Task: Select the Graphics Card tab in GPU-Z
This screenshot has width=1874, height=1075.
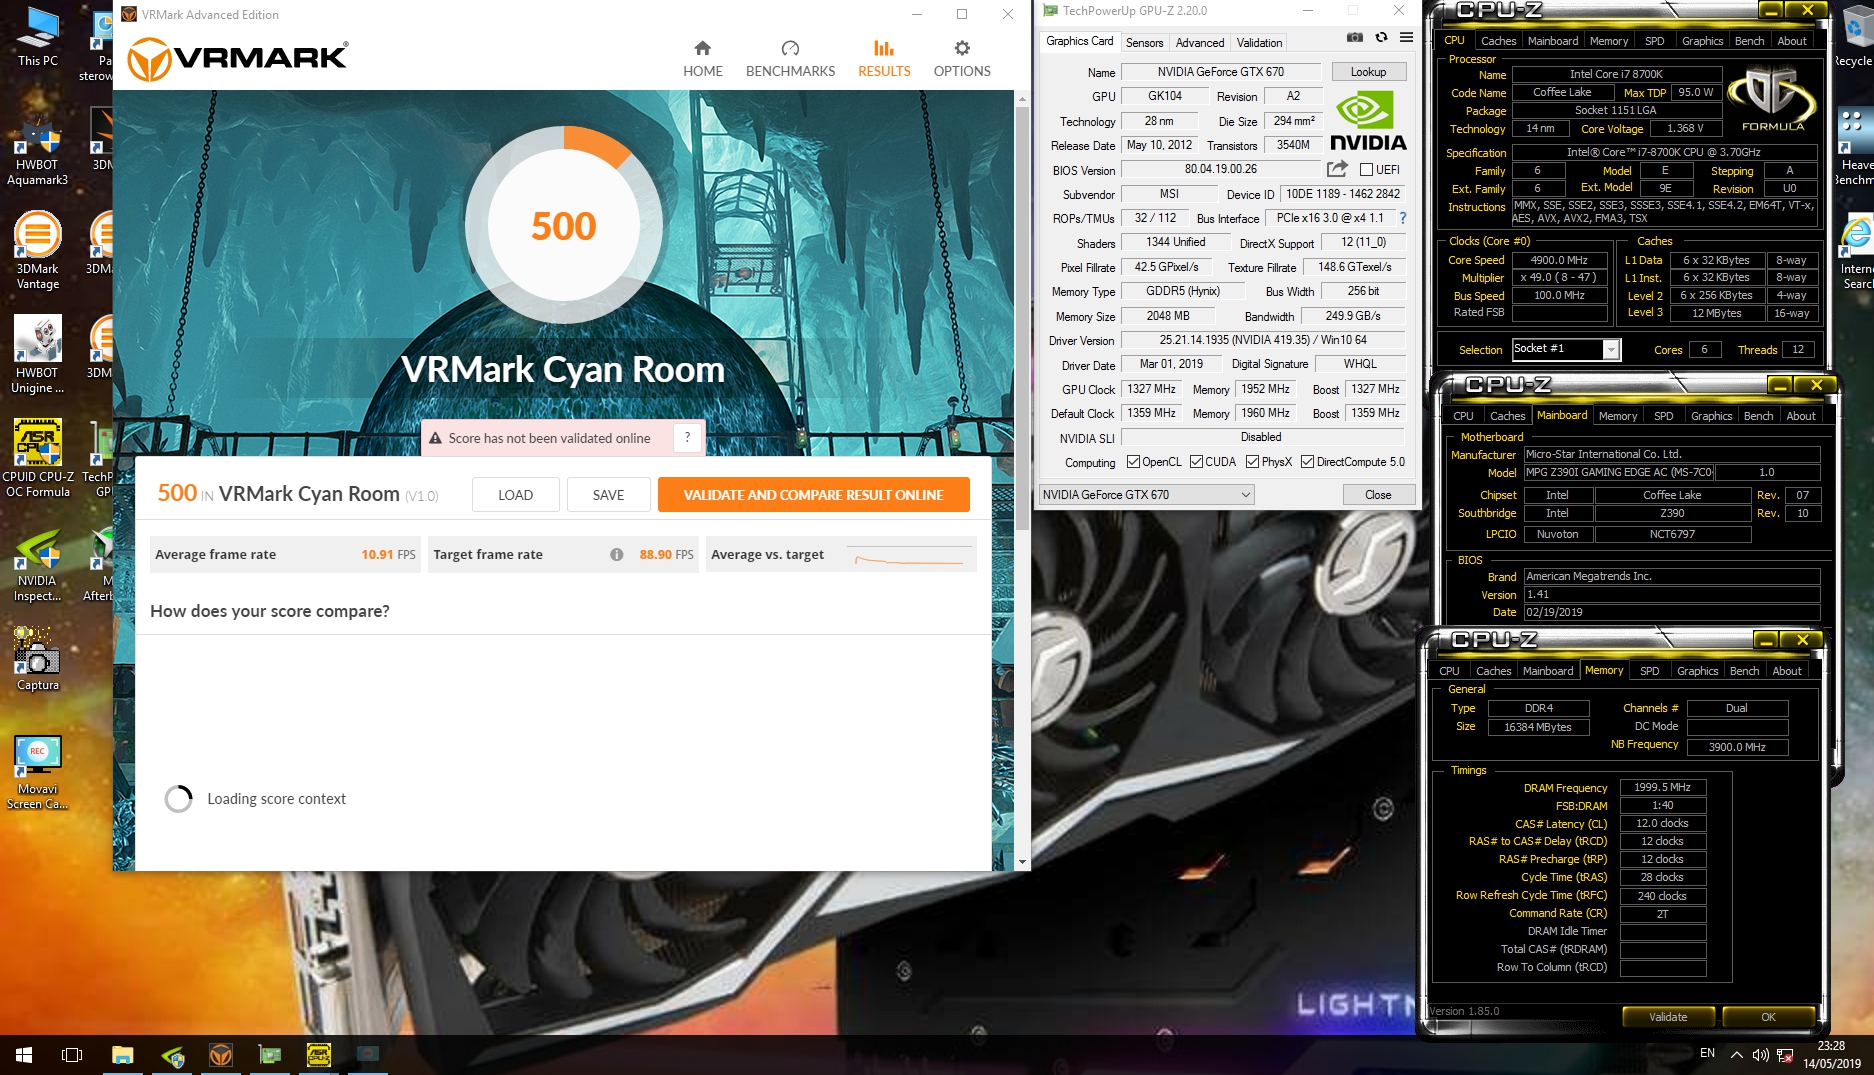Action: point(1079,41)
